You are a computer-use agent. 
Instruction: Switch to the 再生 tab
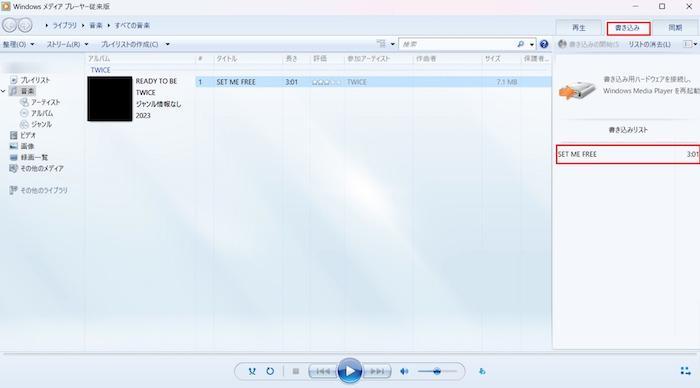coord(579,28)
